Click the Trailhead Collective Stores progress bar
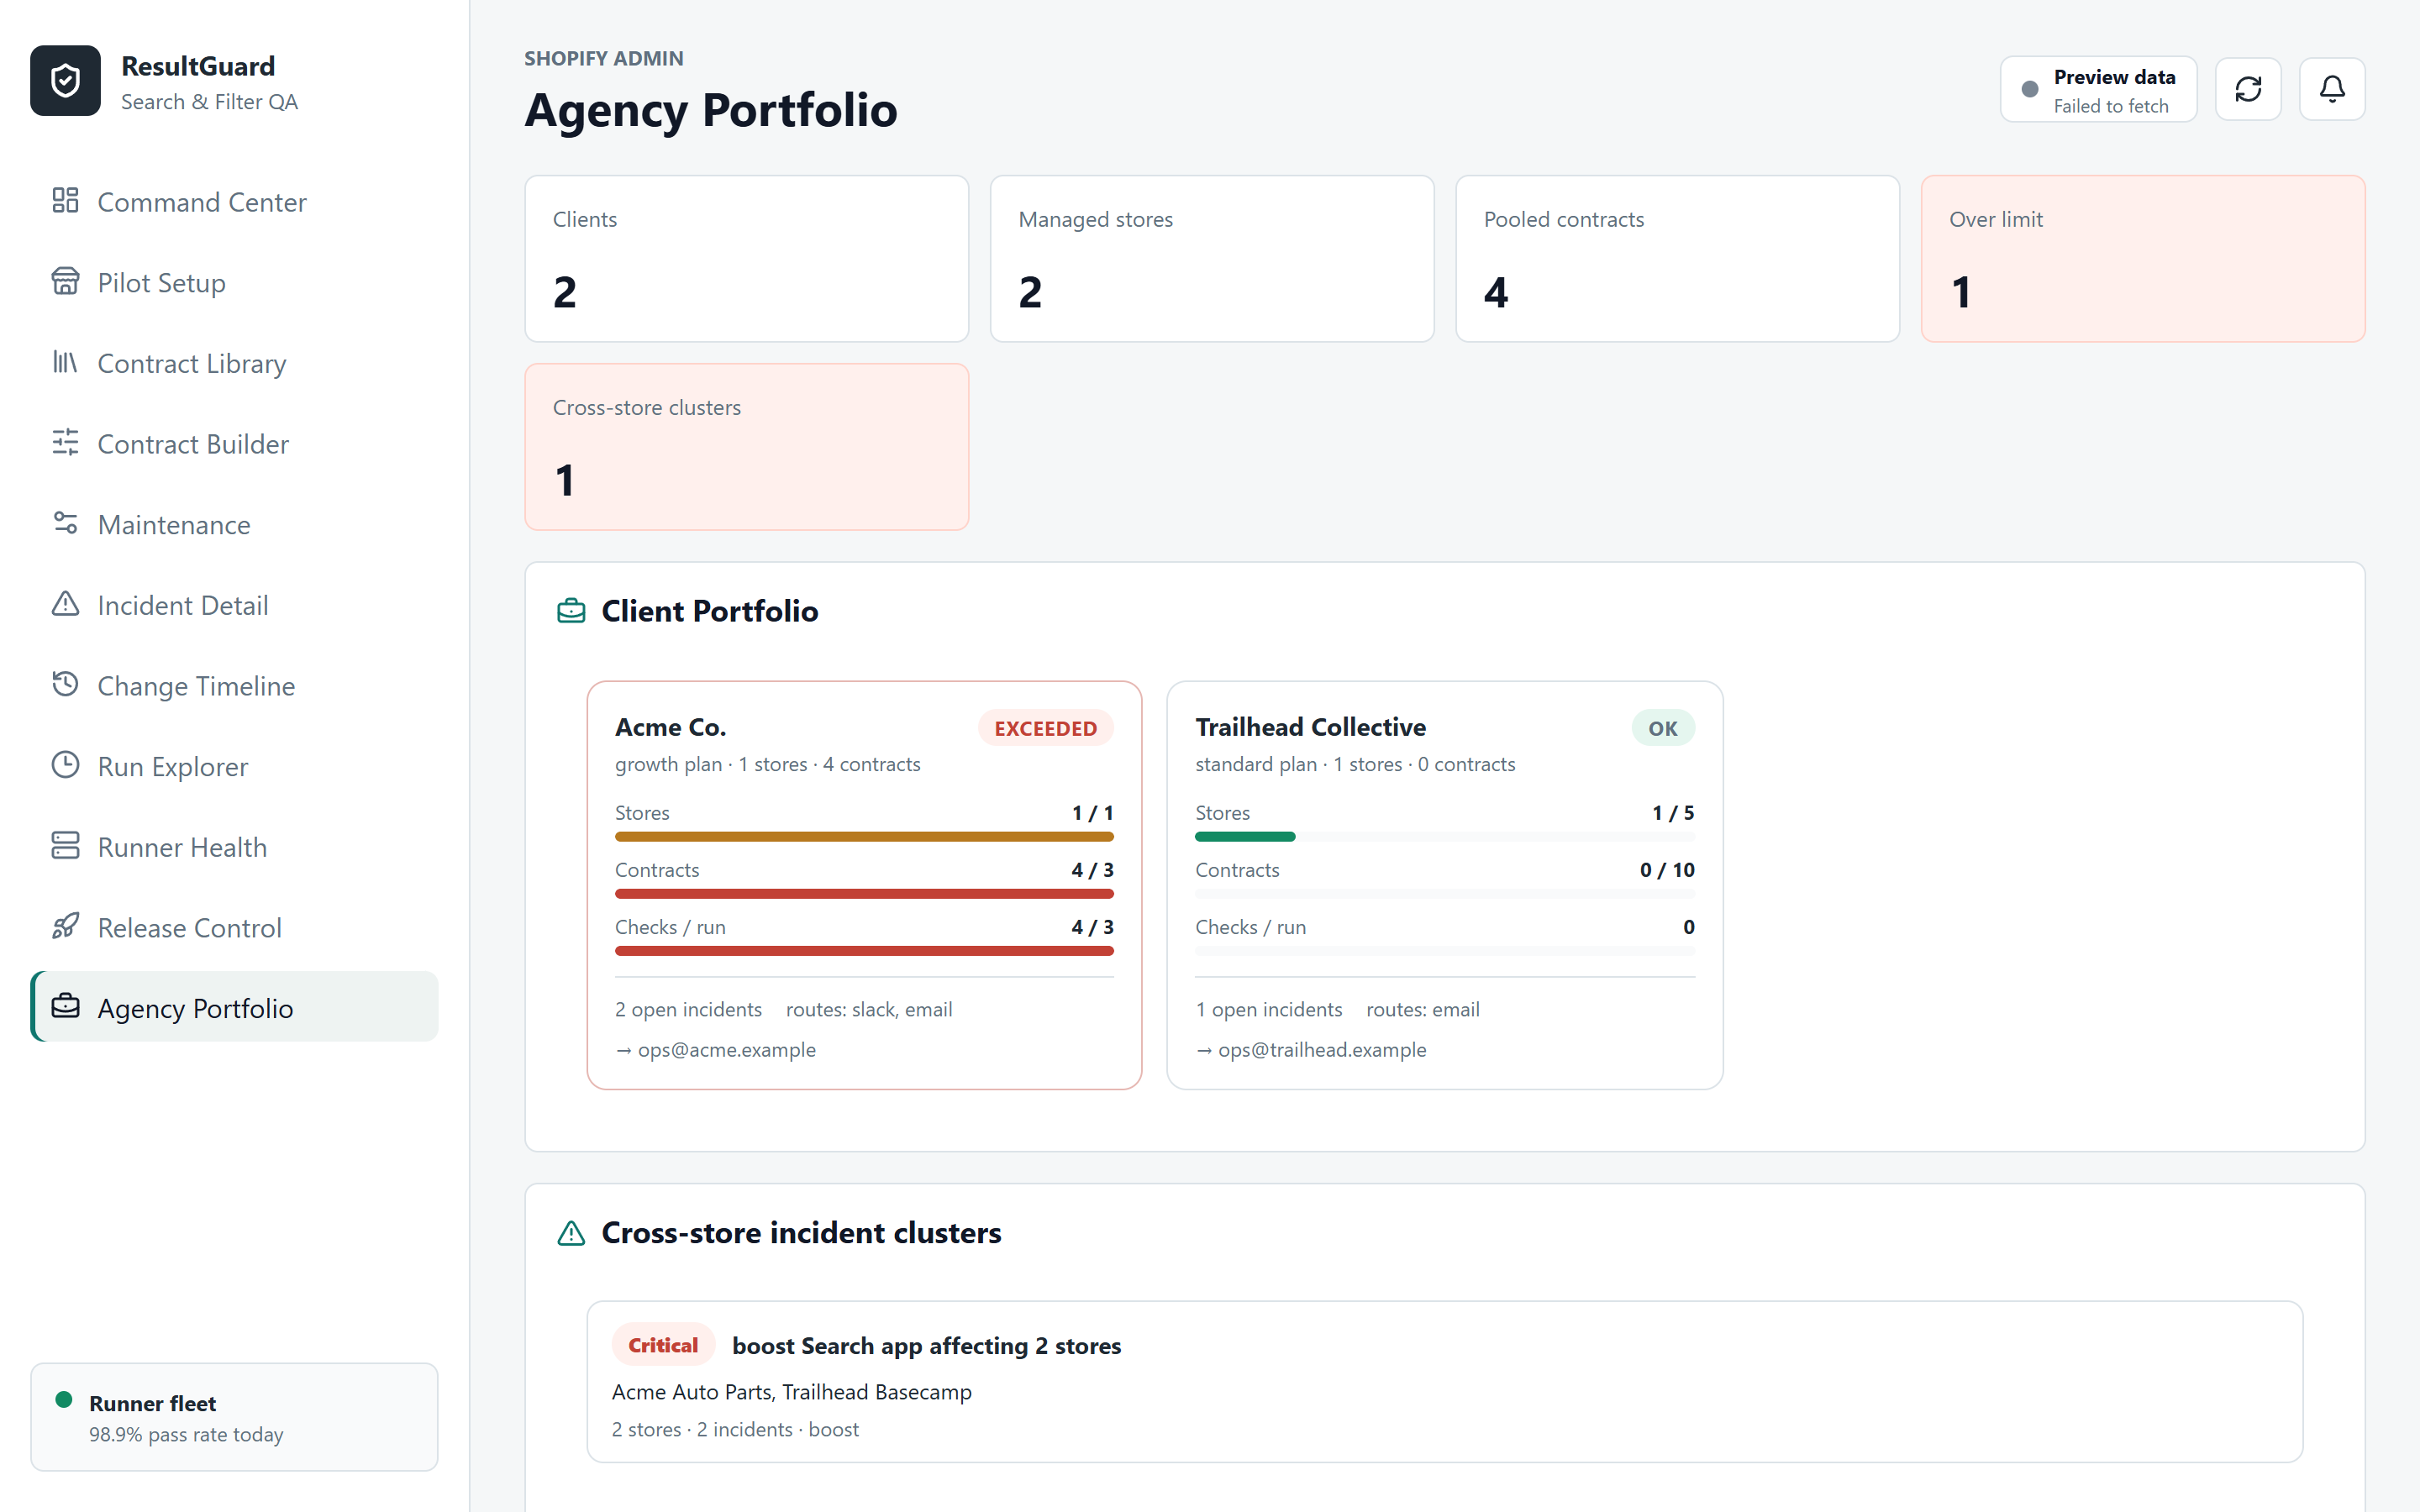This screenshot has width=2420, height=1512. point(1445,837)
